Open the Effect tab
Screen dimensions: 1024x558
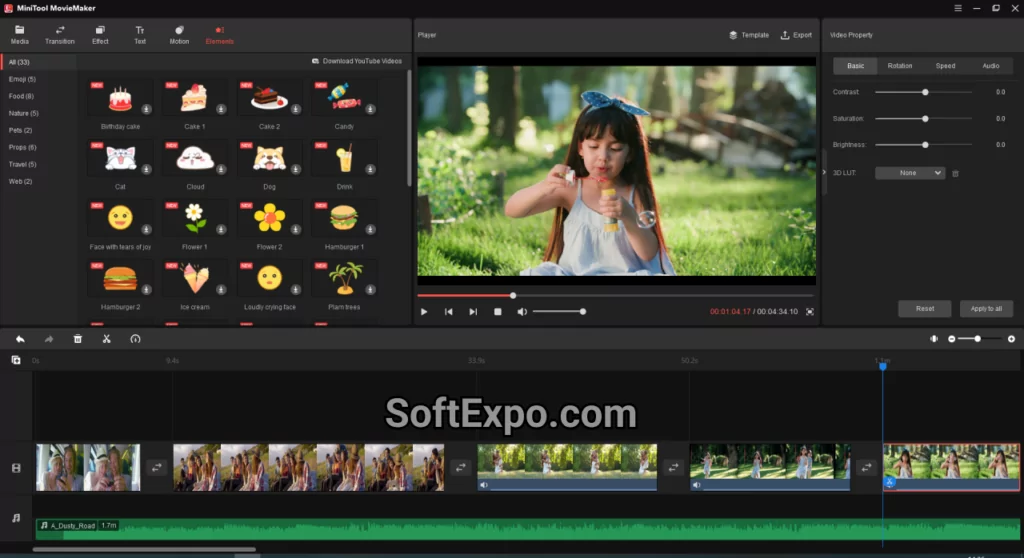[x=100, y=35]
